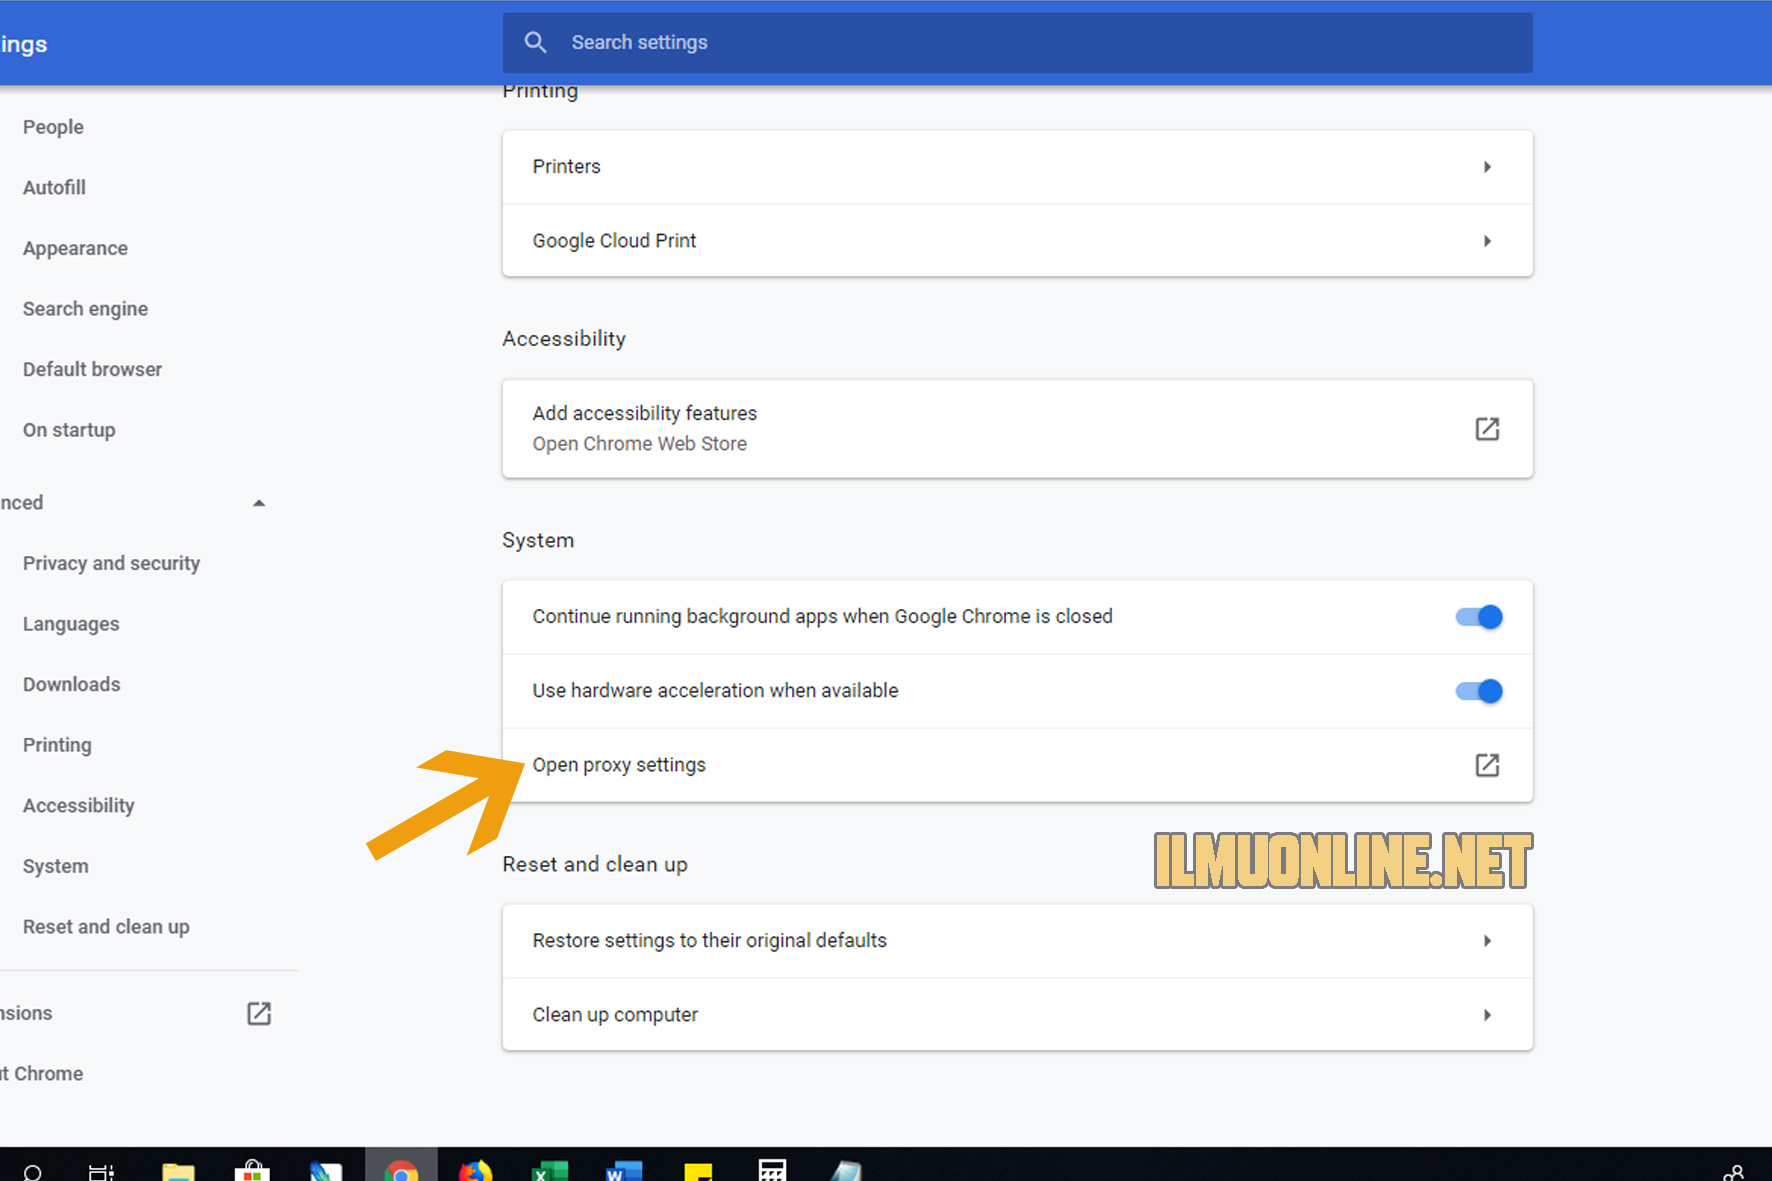The image size is (1772, 1181).
Task: Click external link icon beside Open proxy settings
Action: (1487, 765)
